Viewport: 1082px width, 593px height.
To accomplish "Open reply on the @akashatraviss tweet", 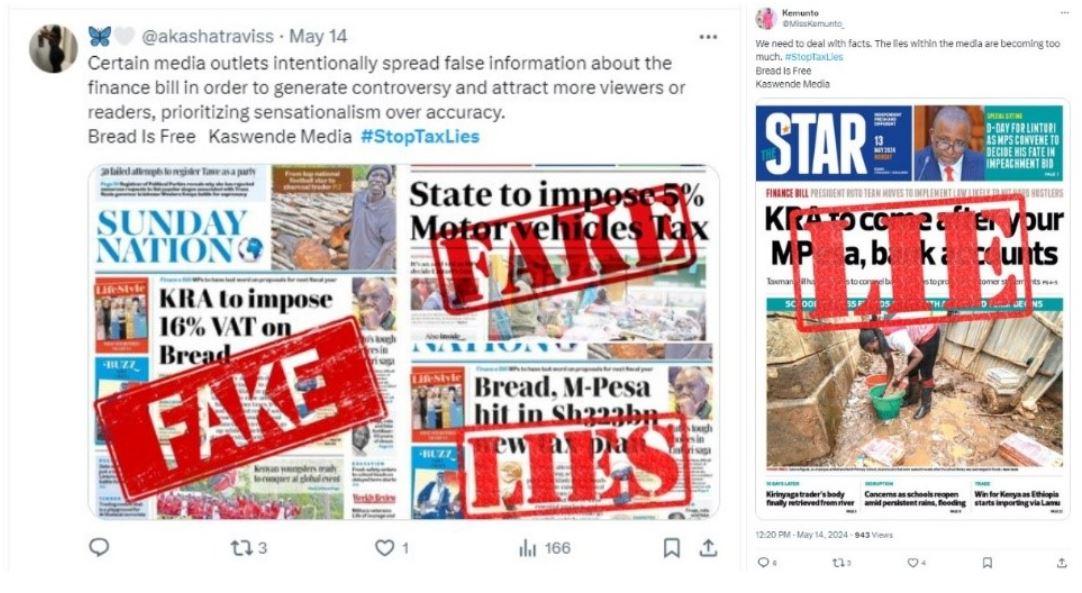I will [99, 547].
